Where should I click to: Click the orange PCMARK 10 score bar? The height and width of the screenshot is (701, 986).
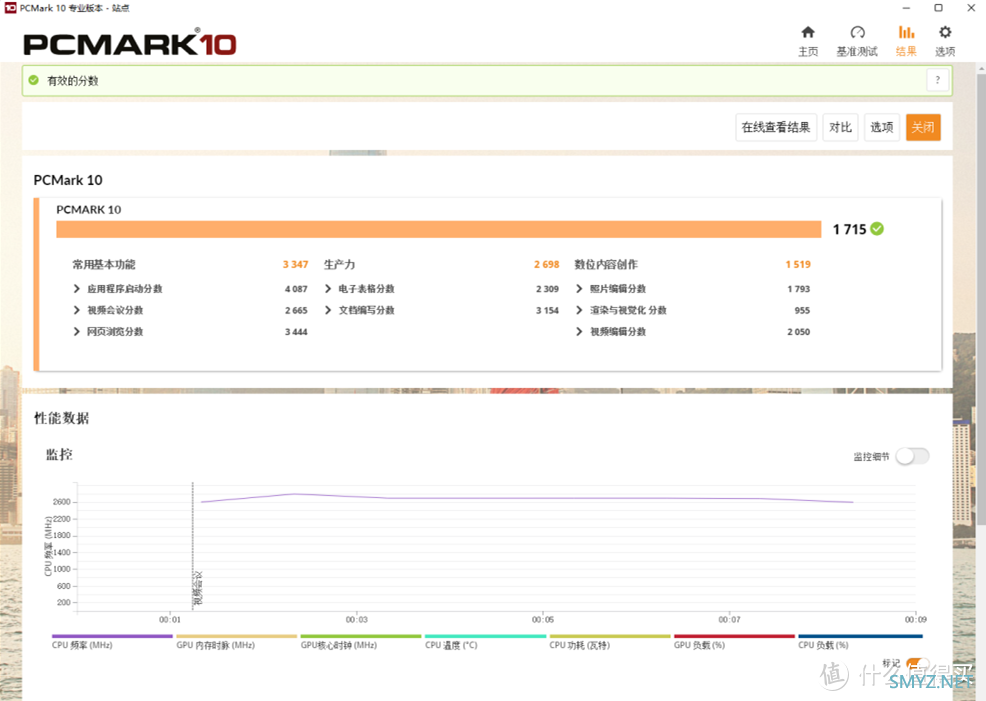point(439,229)
